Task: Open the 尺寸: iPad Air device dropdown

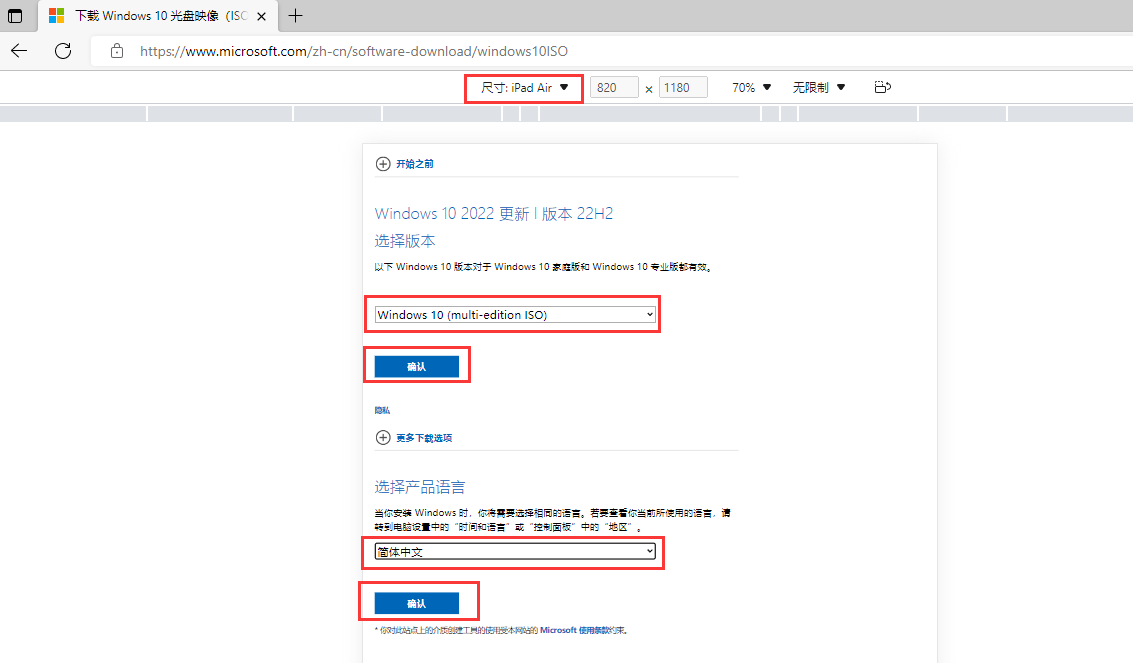Action: click(x=524, y=88)
